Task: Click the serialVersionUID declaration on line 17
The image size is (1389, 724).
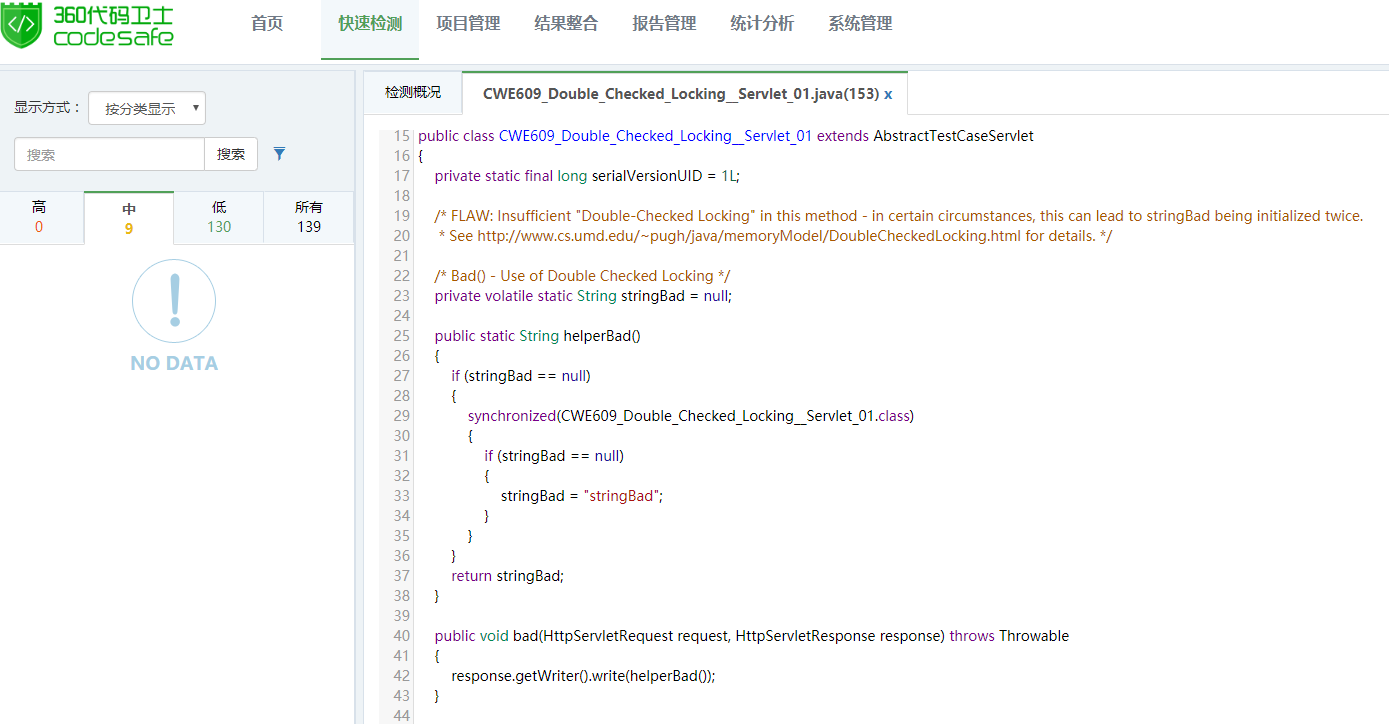Action: tap(587, 176)
